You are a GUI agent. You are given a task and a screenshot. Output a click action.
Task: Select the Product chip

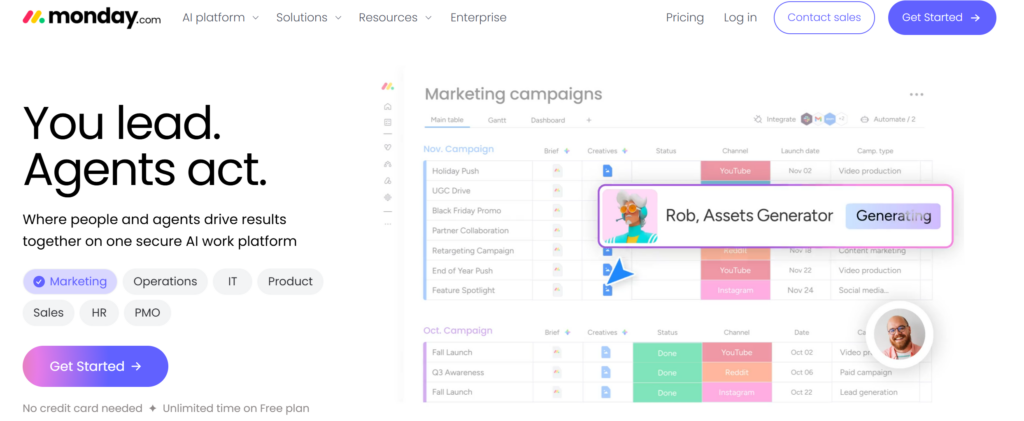coord(290,281)
